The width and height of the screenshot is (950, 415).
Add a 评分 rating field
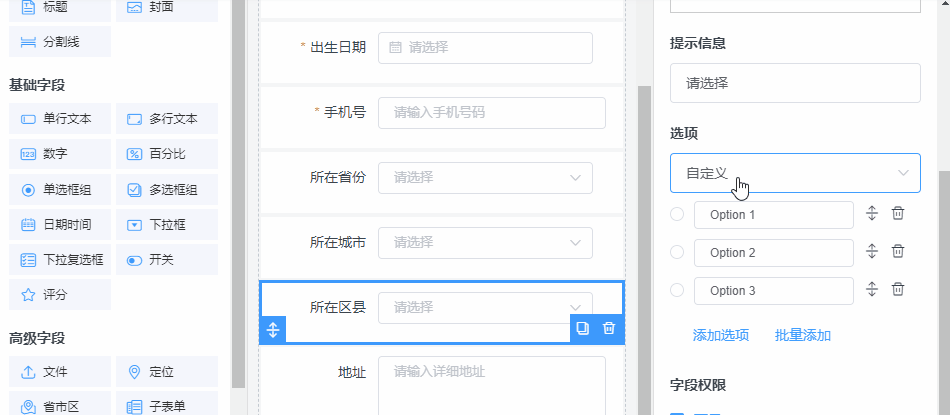[59, 295]
